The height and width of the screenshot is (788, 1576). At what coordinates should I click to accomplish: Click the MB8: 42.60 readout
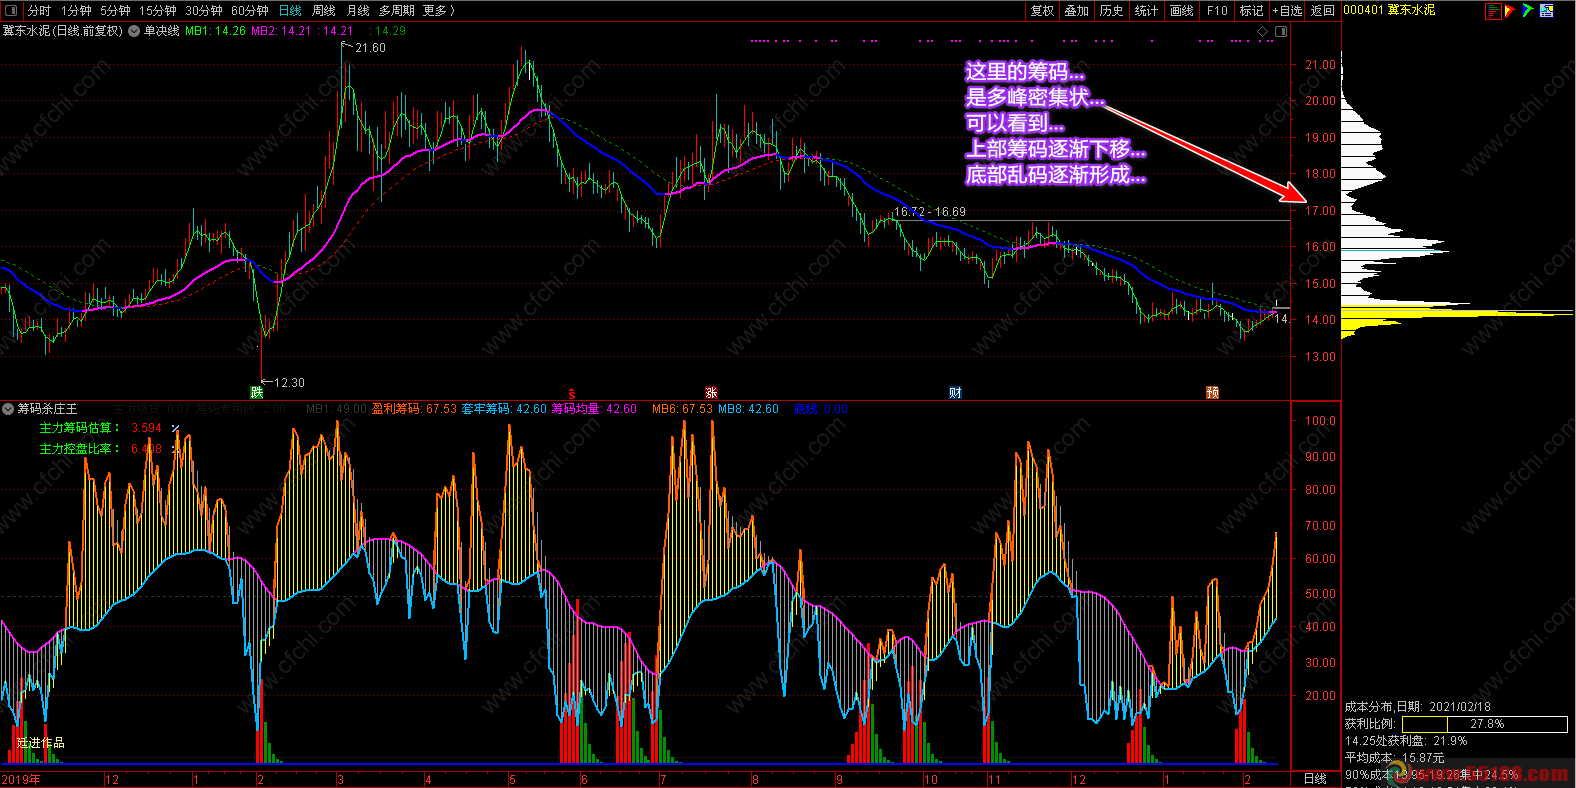click(748, 409)
